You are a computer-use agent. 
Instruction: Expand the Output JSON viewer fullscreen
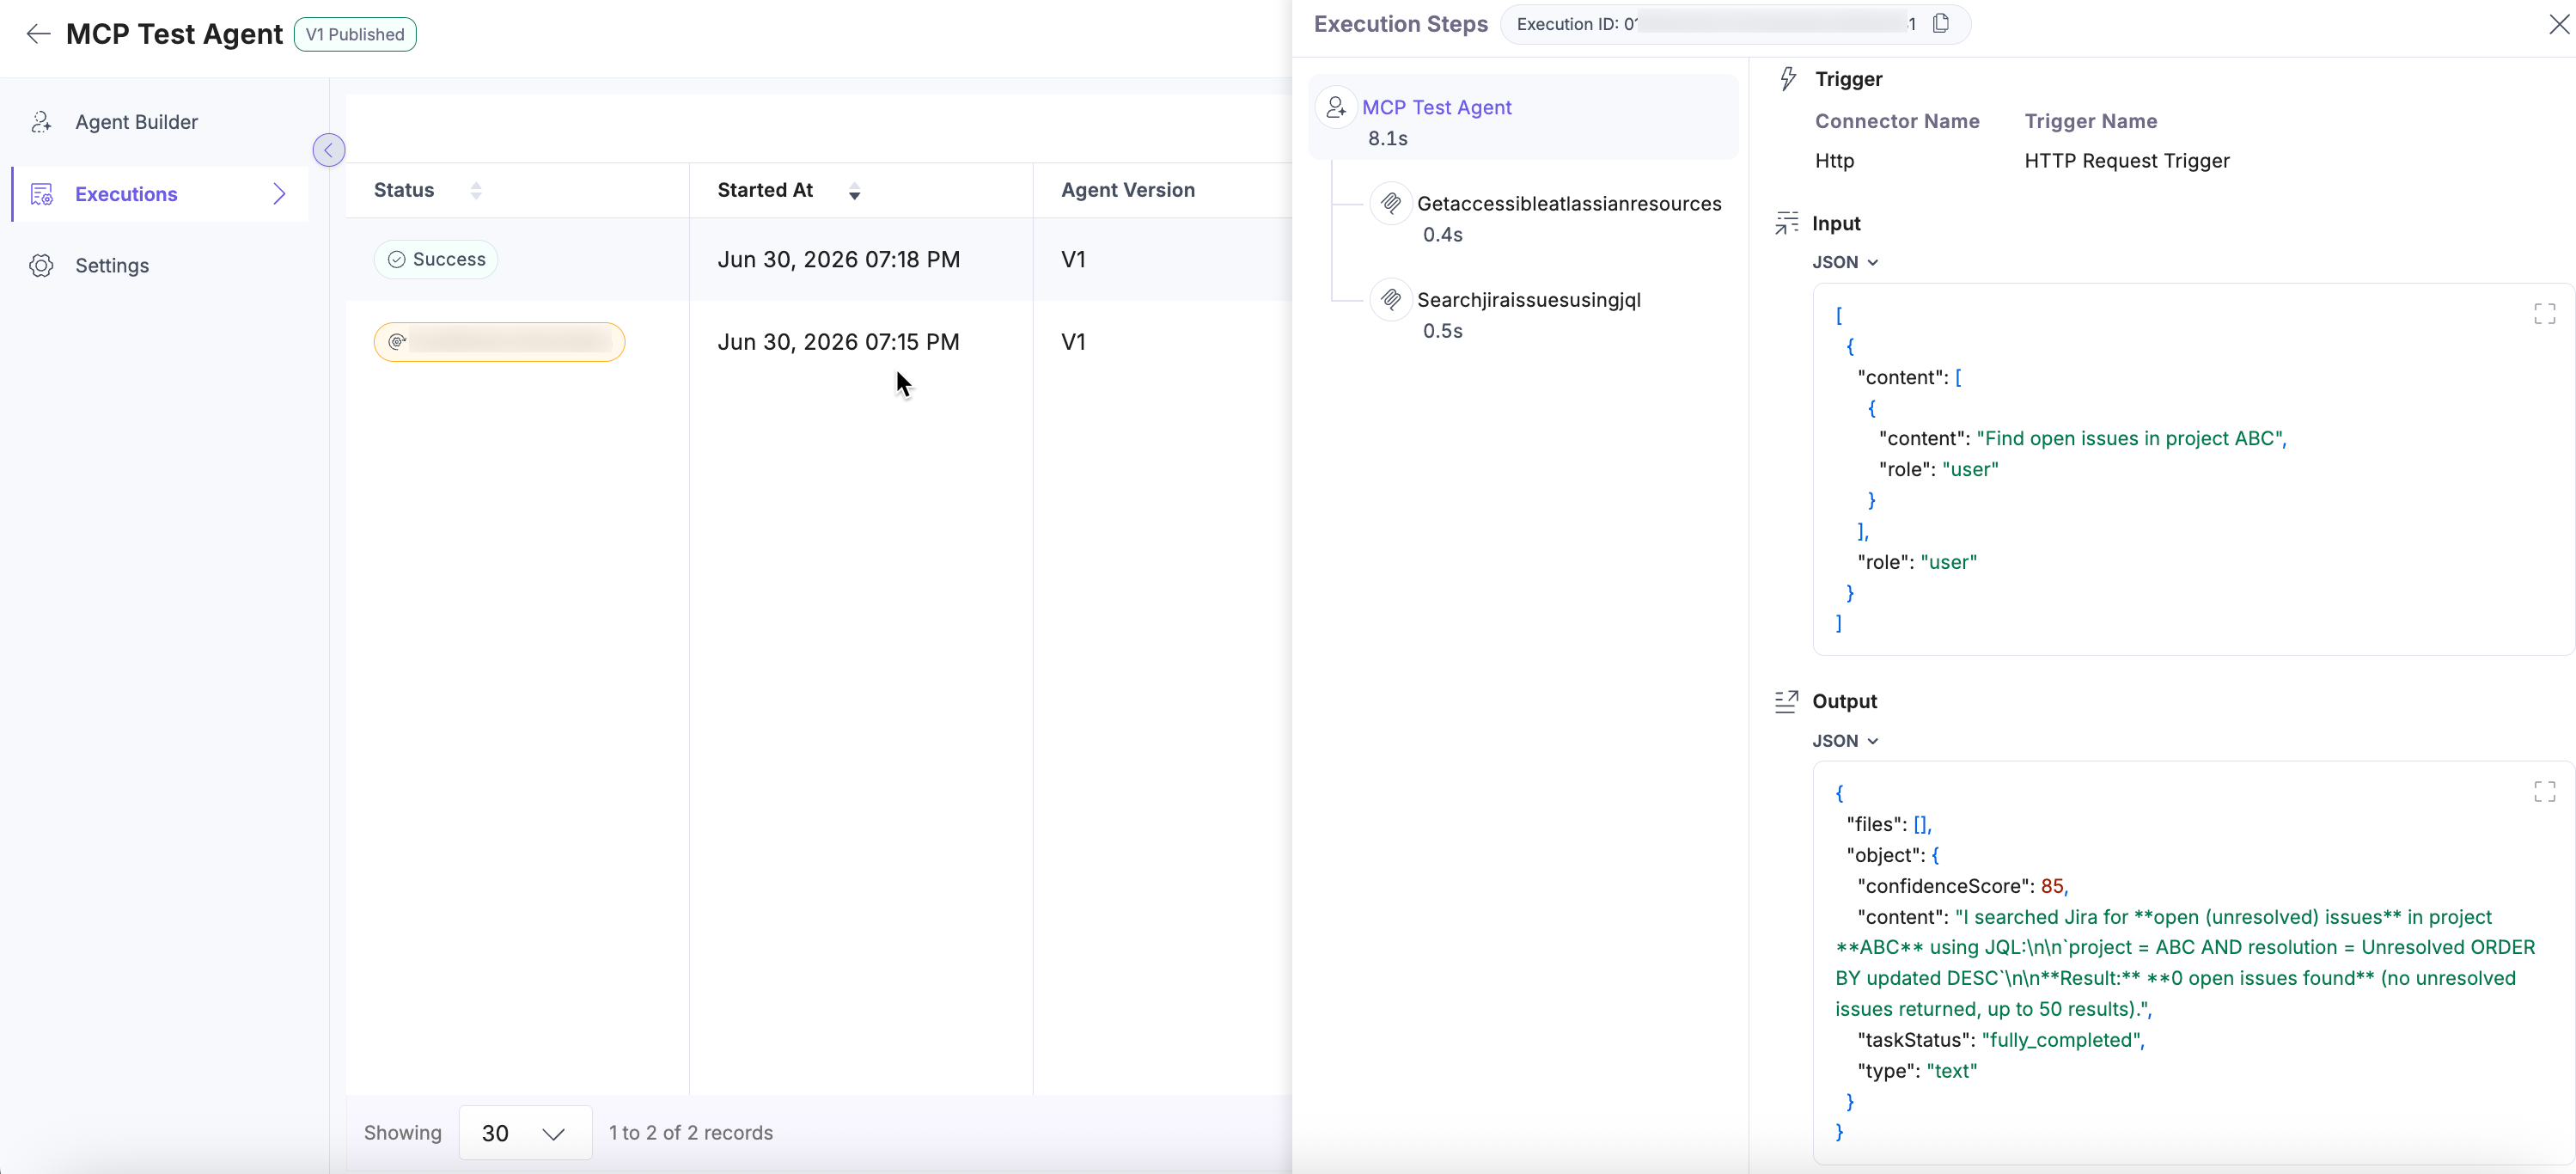click(2545, 792)
